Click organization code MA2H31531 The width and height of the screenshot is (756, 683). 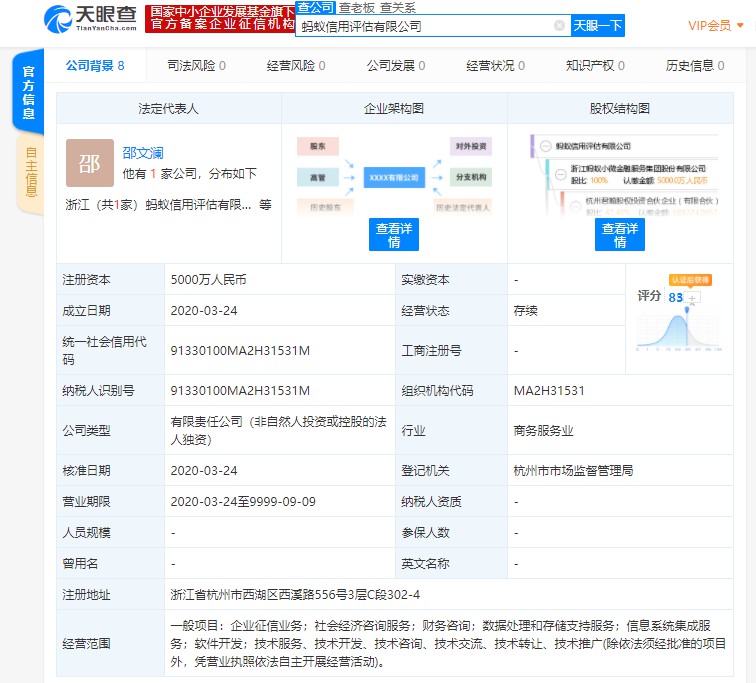point(549,390)
